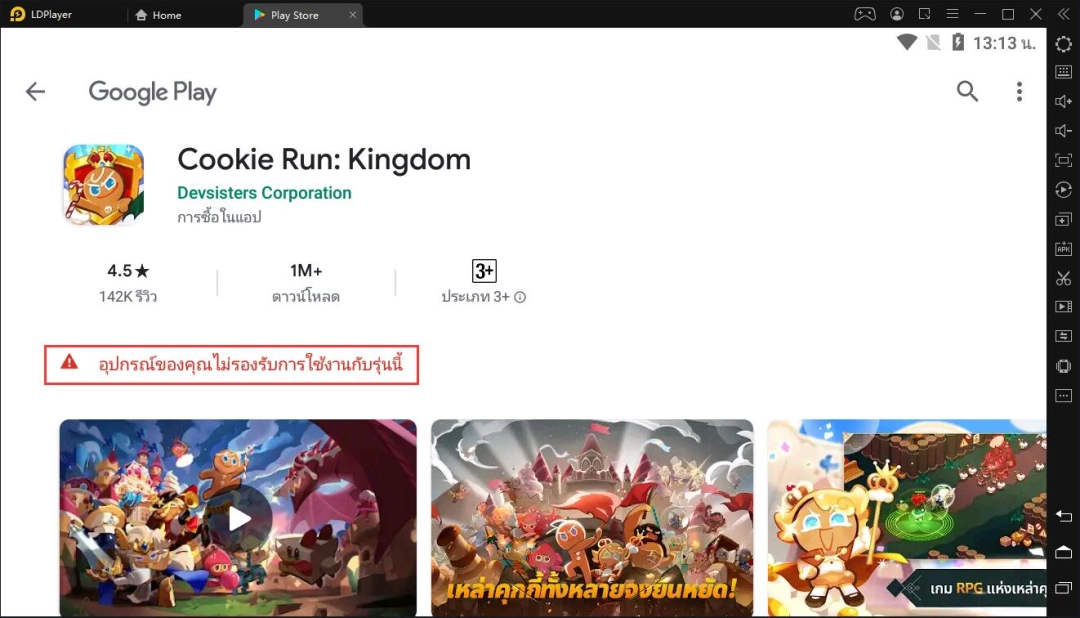Take a screenshot with the scissors icon
Viewport: 1080px width, 618px height.
[1063, 277]
